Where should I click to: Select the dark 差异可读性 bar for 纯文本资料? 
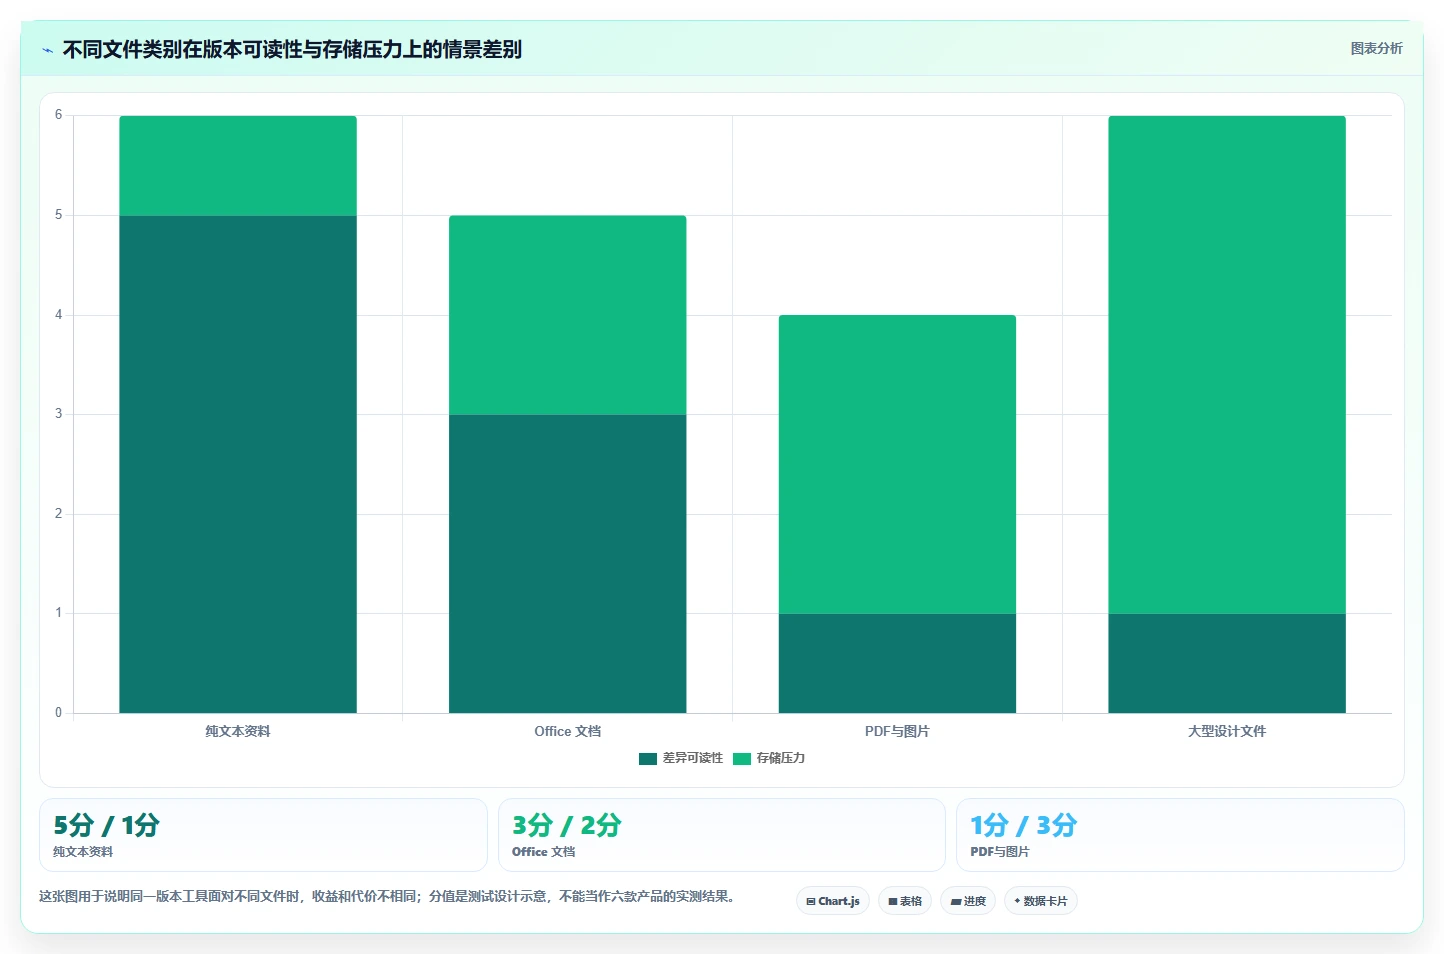tap(238, 464)
